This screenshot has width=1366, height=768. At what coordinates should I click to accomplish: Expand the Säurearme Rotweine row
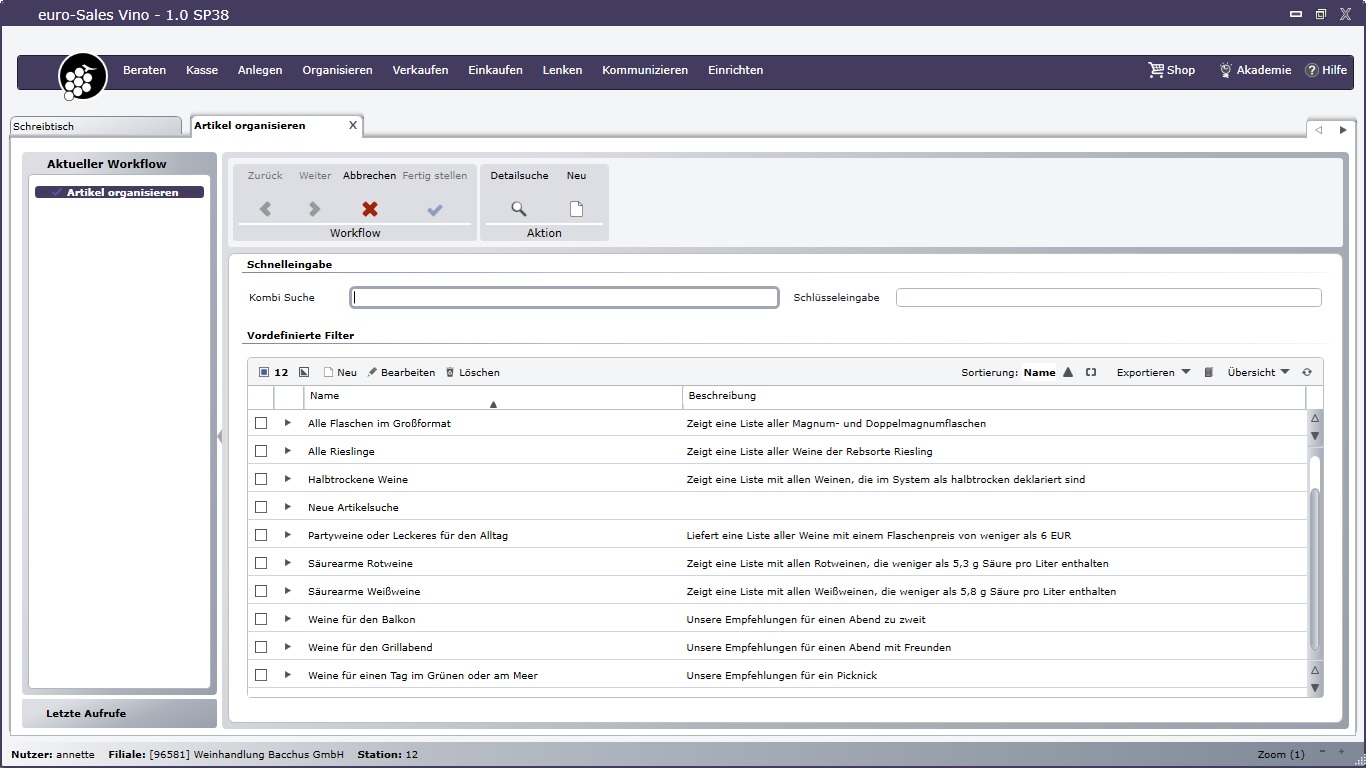click(x=288, y=563)
